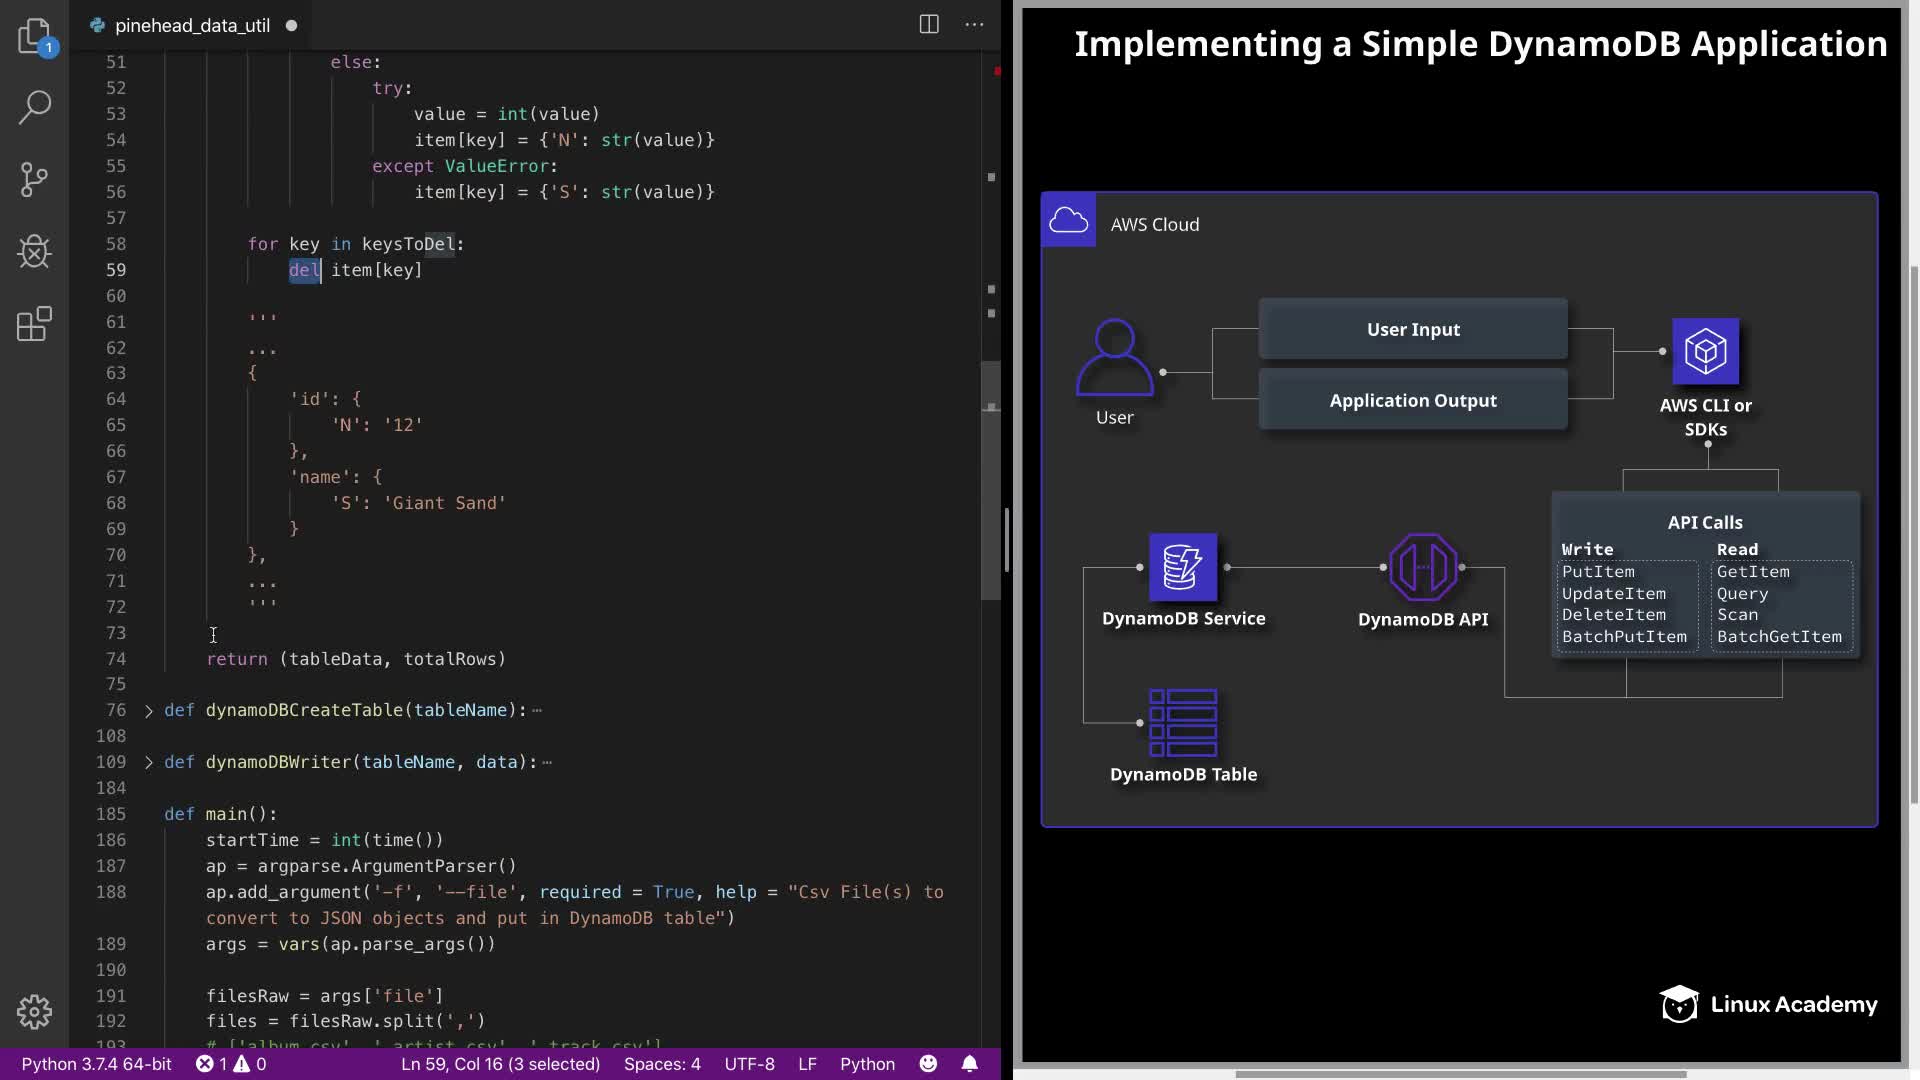The image size is (1920, 1080).
Task: Select the Python language mode
Action: pos(867,1064)
